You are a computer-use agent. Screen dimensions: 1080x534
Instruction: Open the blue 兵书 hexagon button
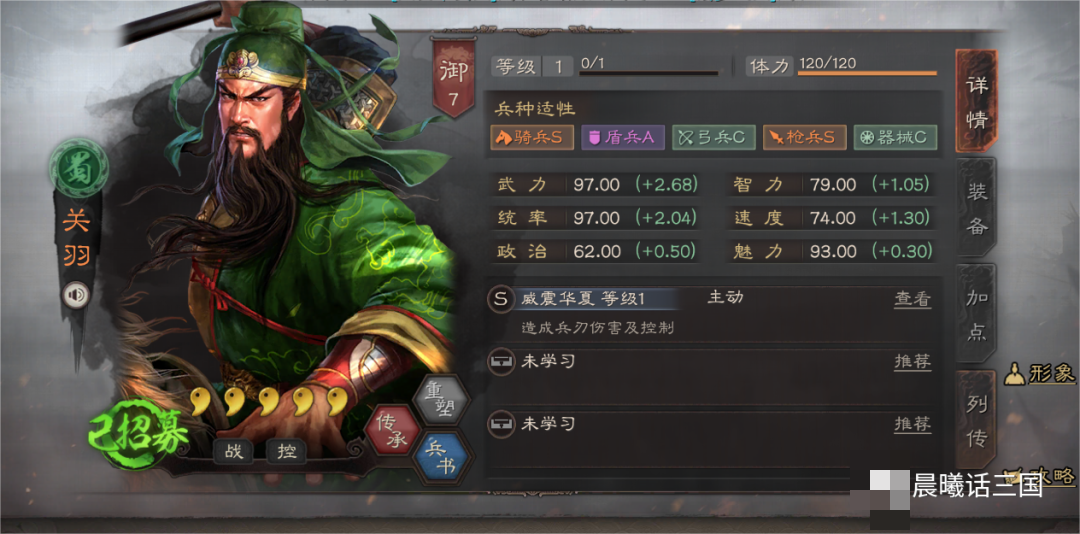[442, 460]
